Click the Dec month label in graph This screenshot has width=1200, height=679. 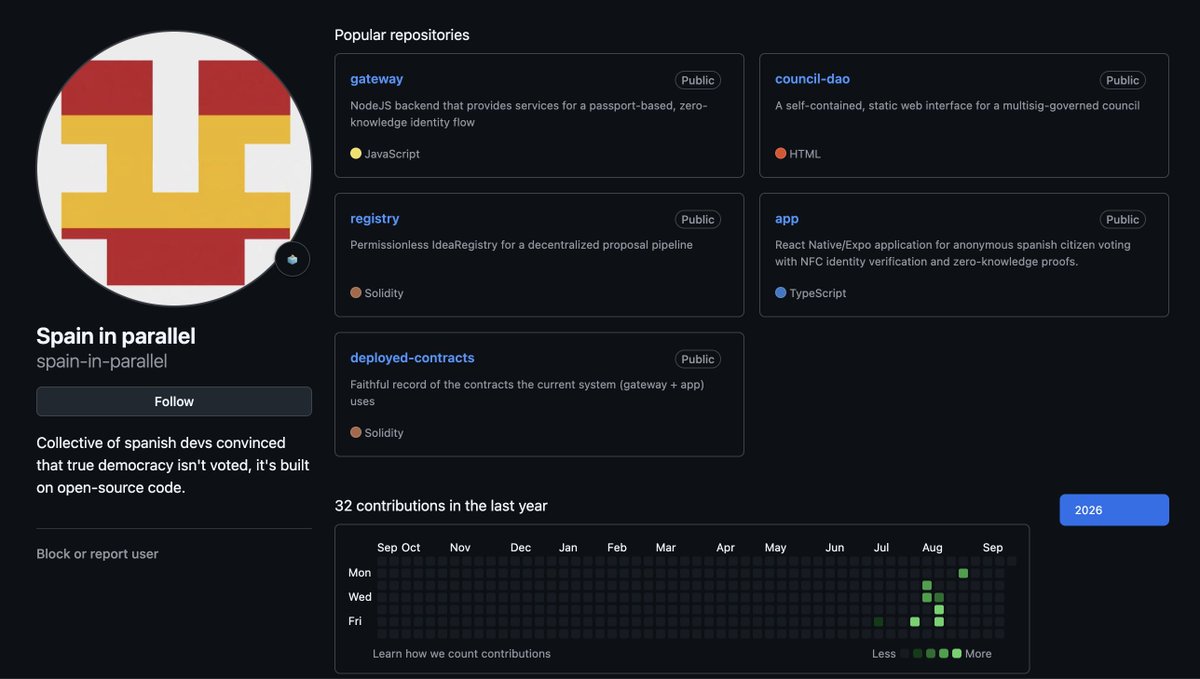(521, 548)
